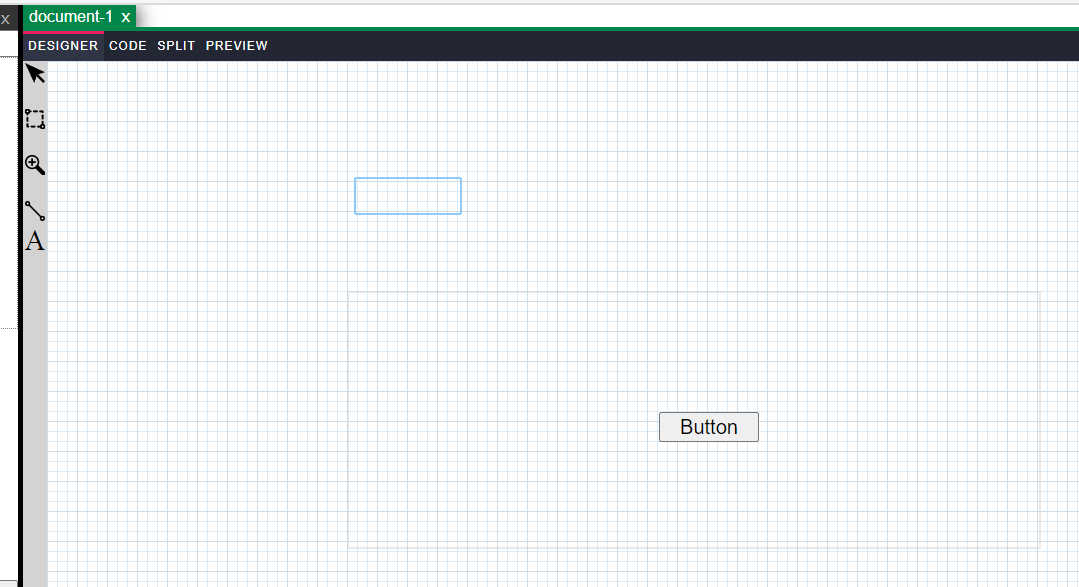The height and width of the screenshot is (587, 1079).
Task: Choose the rectangle marquee selection tool
Action: pos(35,119)
